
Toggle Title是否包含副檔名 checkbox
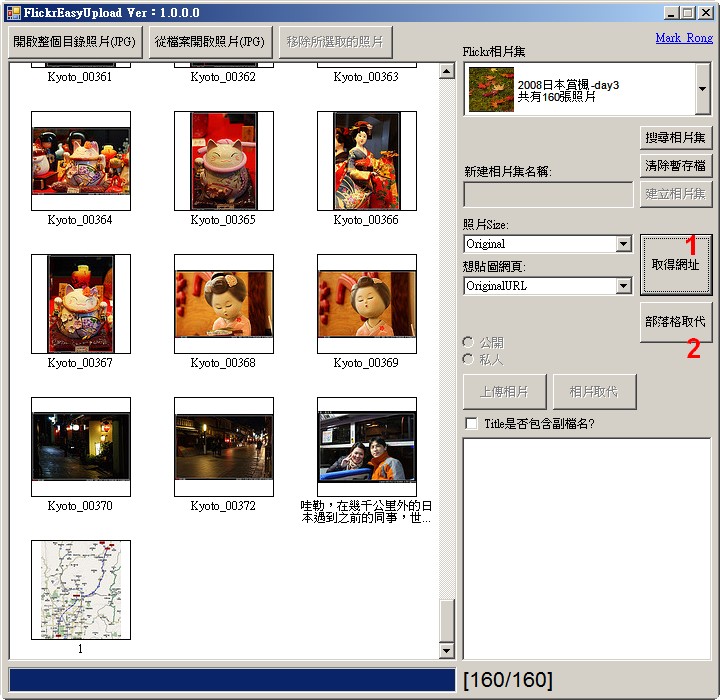pos(472,423)
